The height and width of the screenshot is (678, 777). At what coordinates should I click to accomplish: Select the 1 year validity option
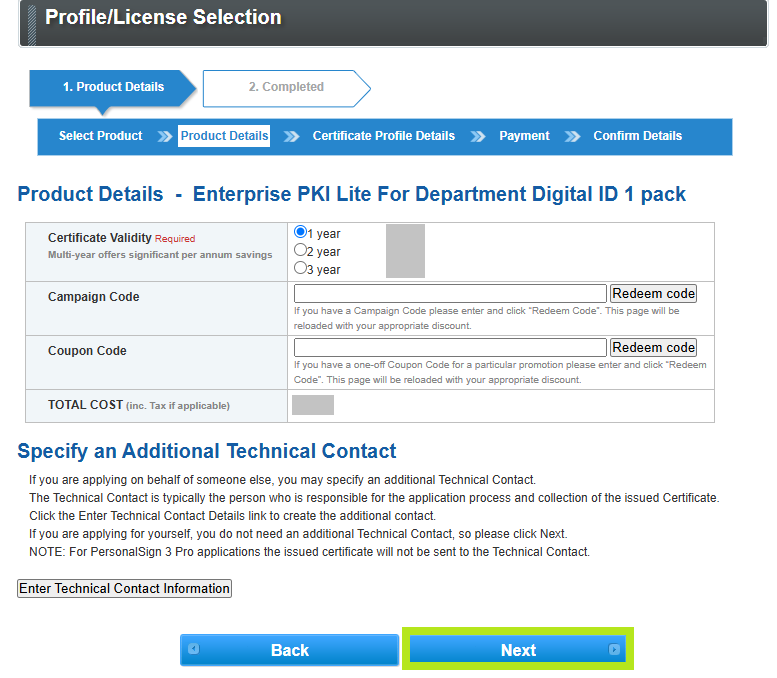(300, 232)
